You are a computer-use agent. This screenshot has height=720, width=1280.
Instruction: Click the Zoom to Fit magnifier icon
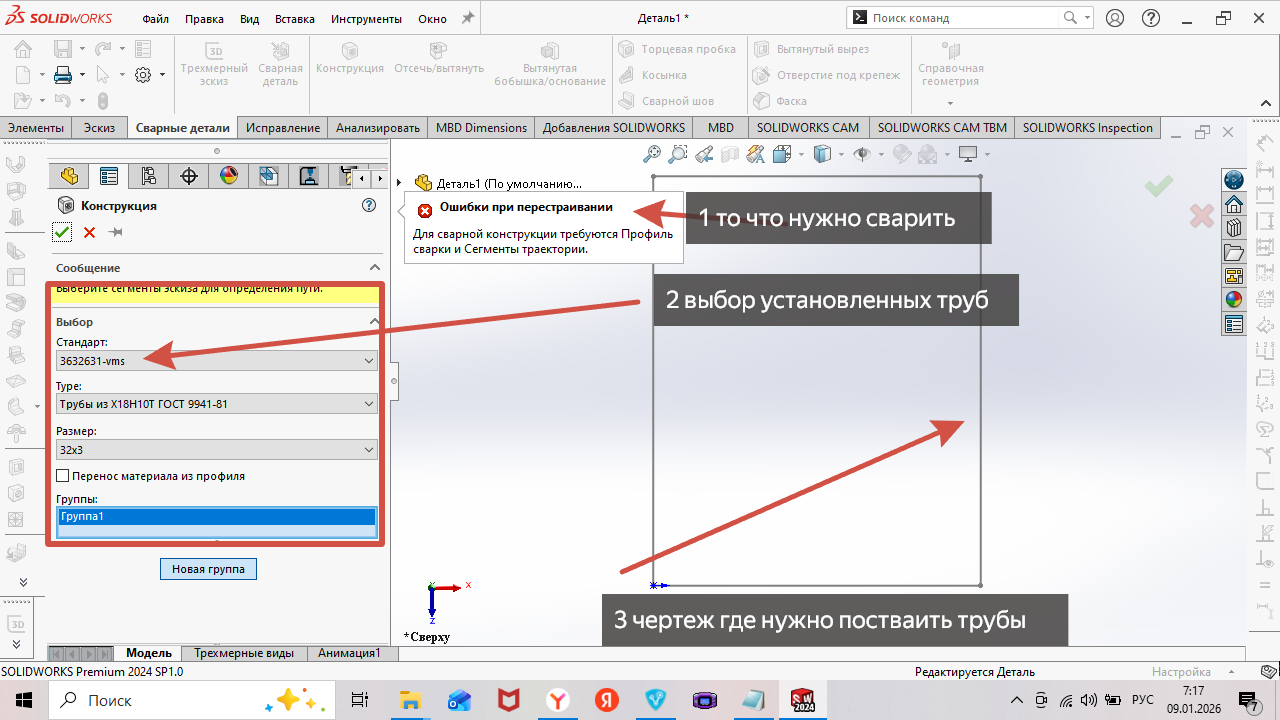652,154
